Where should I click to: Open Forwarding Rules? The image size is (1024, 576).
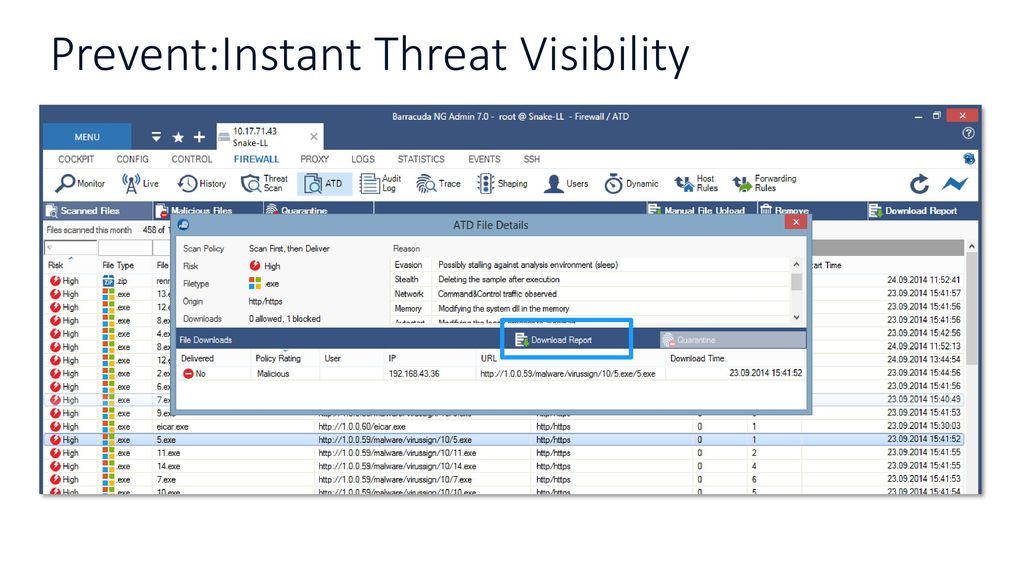click(765, 184)
